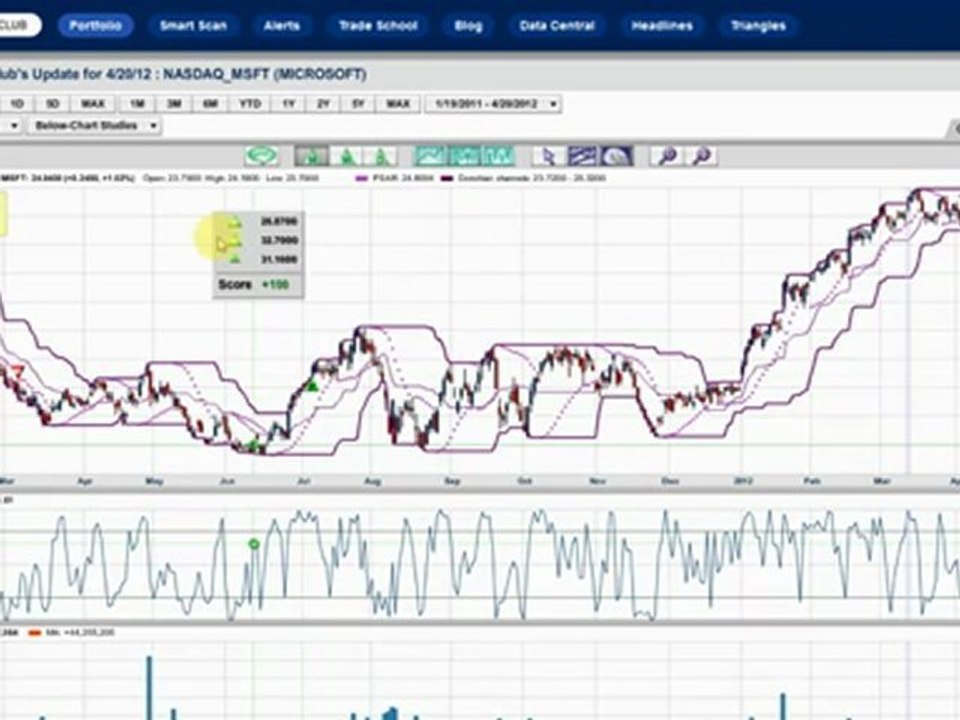Set chart range to 1M
This screenshot has height=720, width=960.
pos(137,104)
